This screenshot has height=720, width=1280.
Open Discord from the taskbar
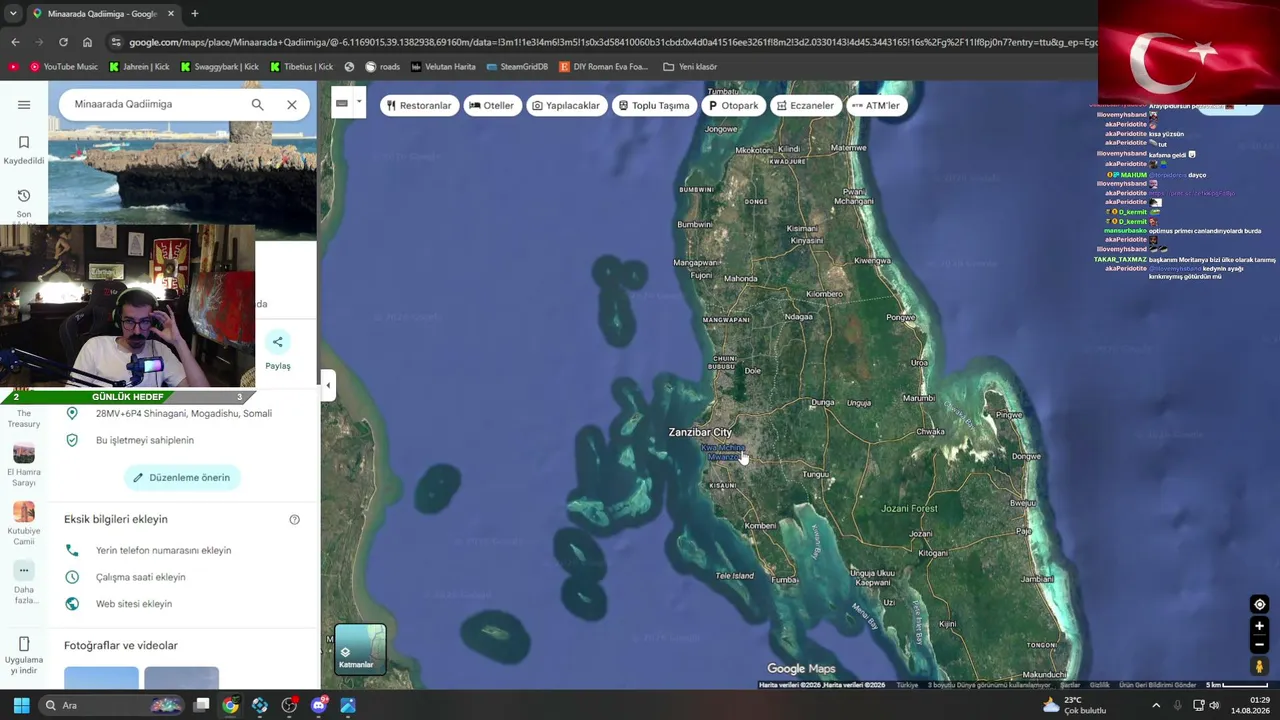pos(319,705)
